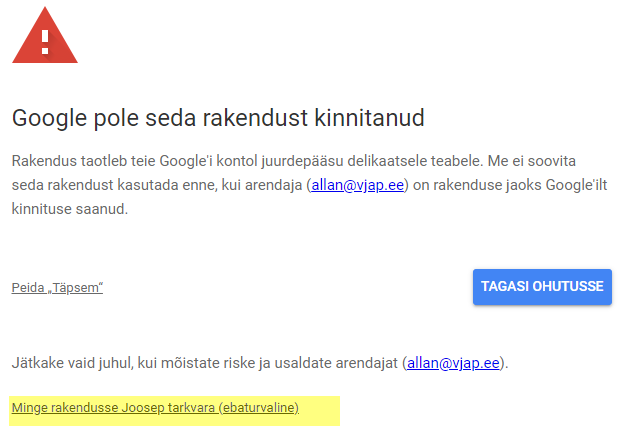
Task: Click the TAGASI OHUTUSSE button
Action: pos(542,286)
